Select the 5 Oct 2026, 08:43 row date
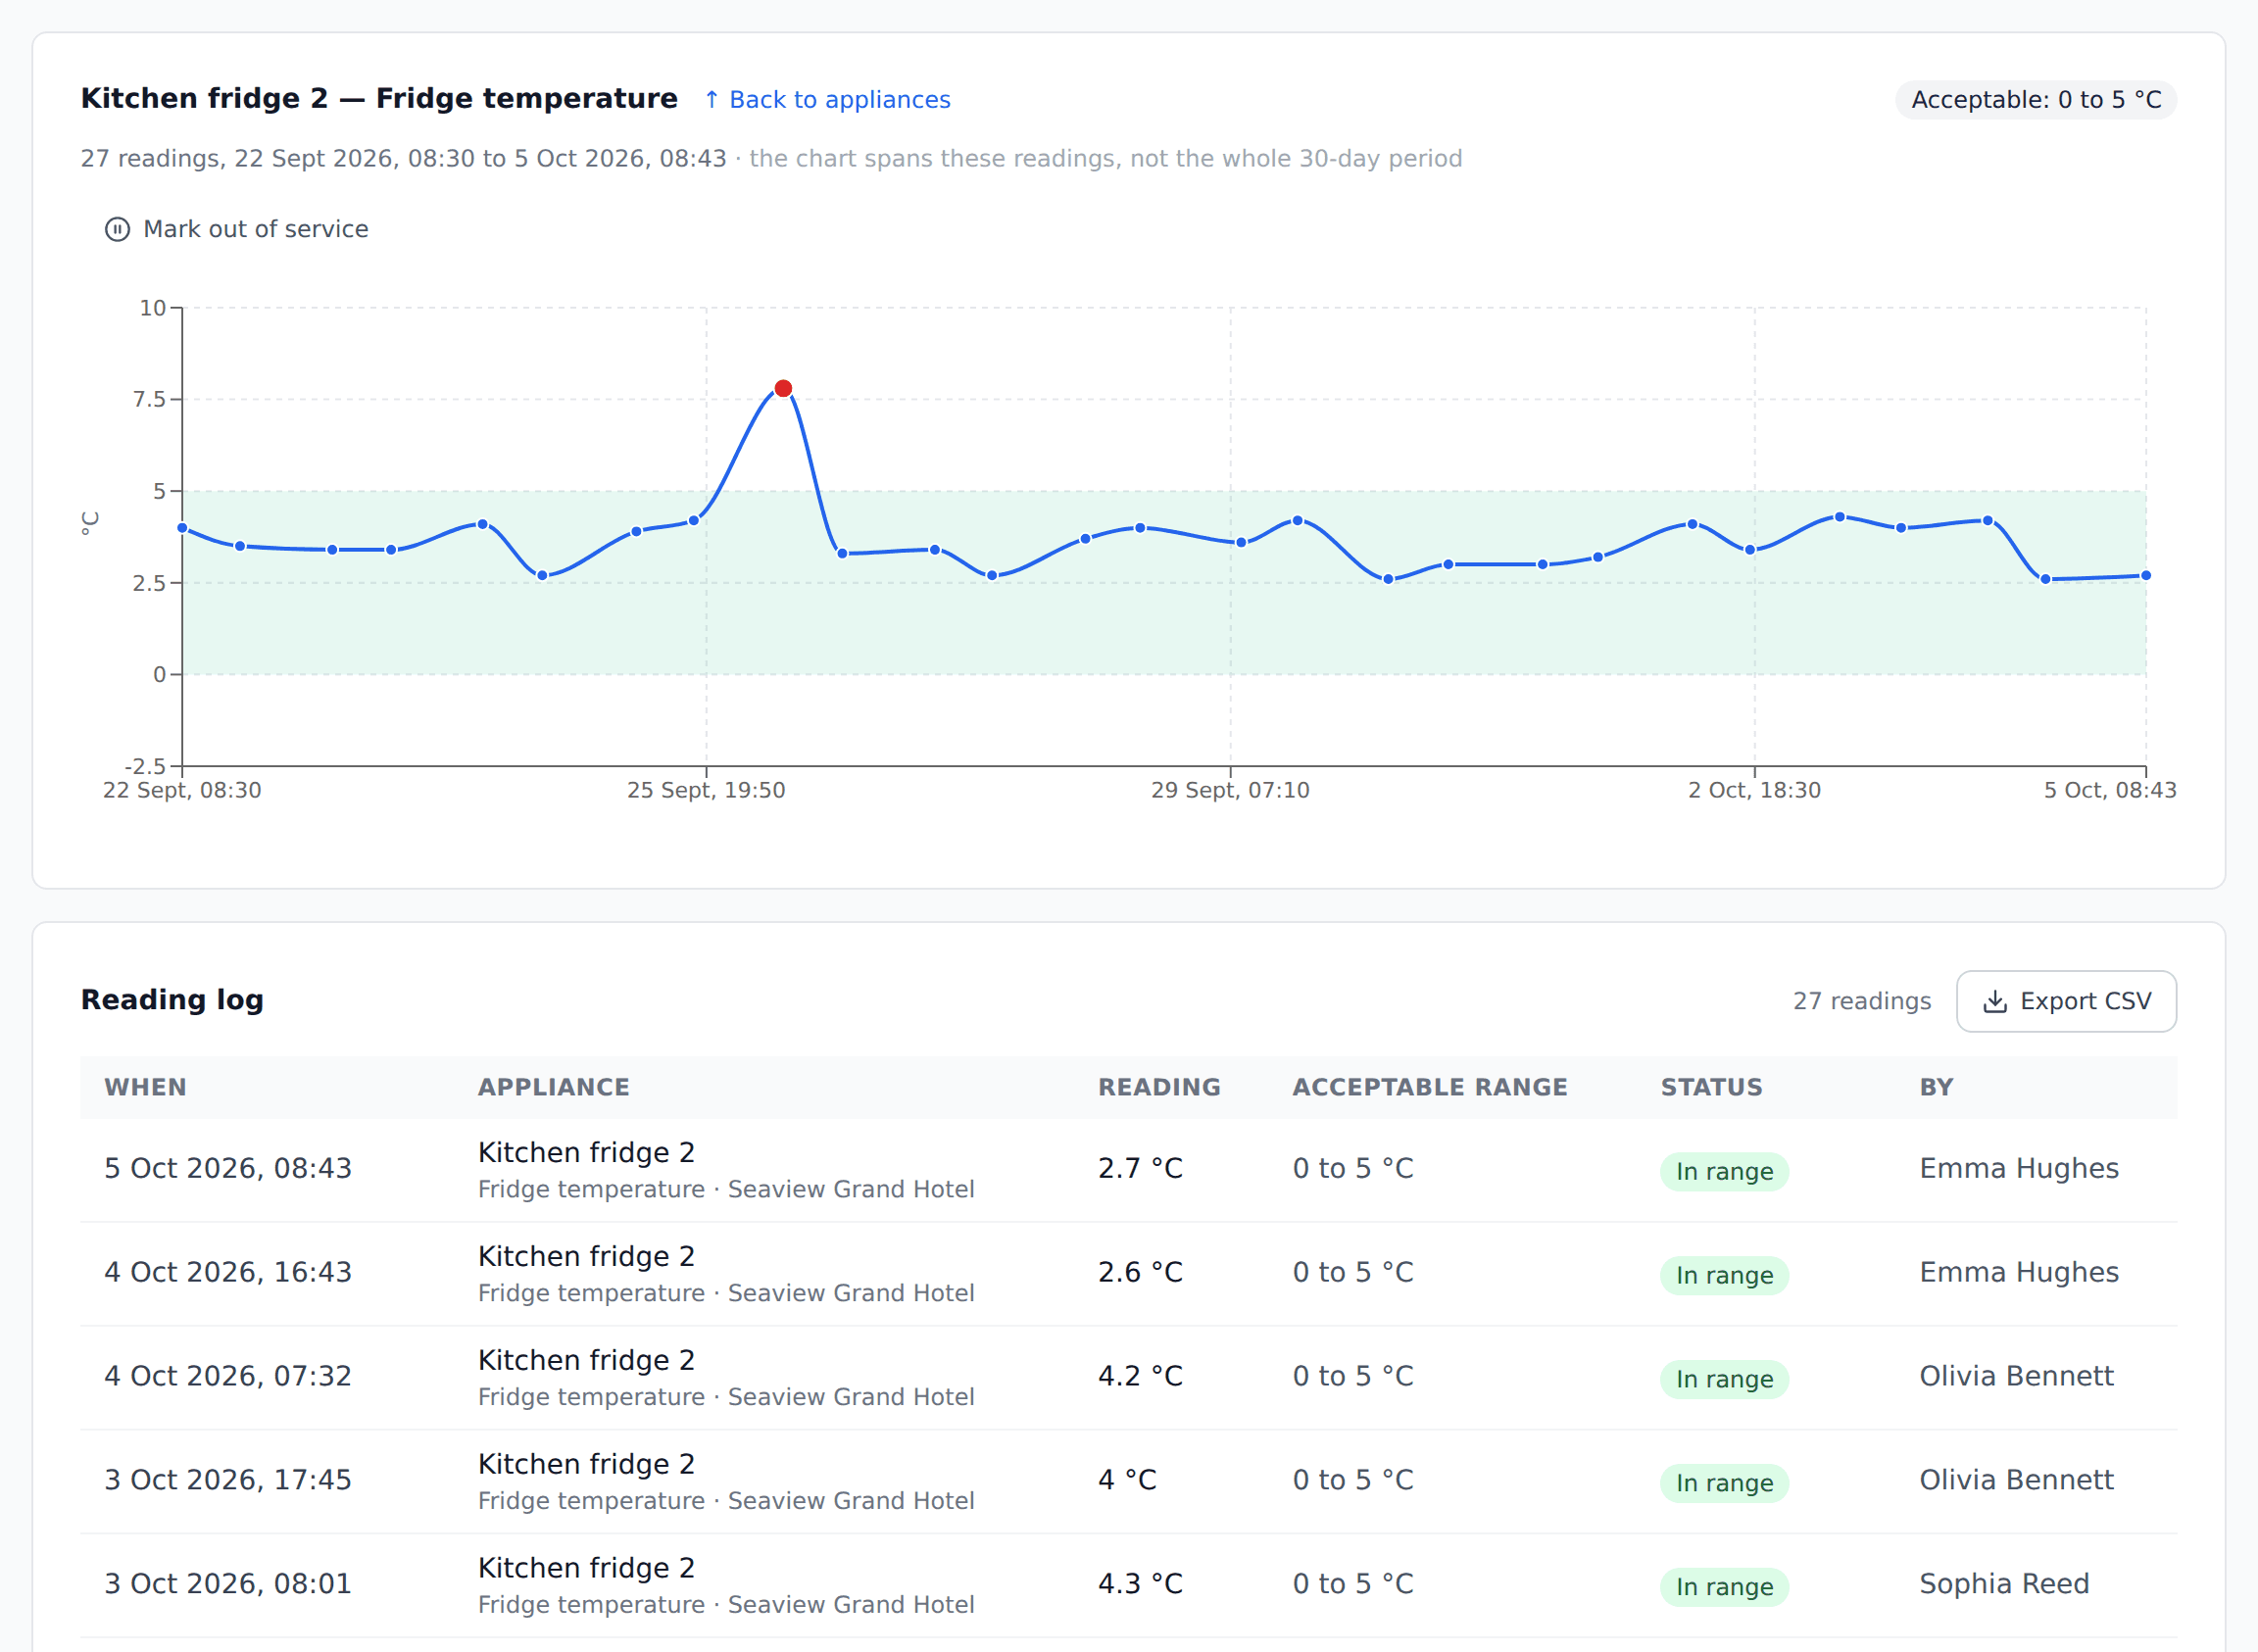 (x=228, y=1168)
